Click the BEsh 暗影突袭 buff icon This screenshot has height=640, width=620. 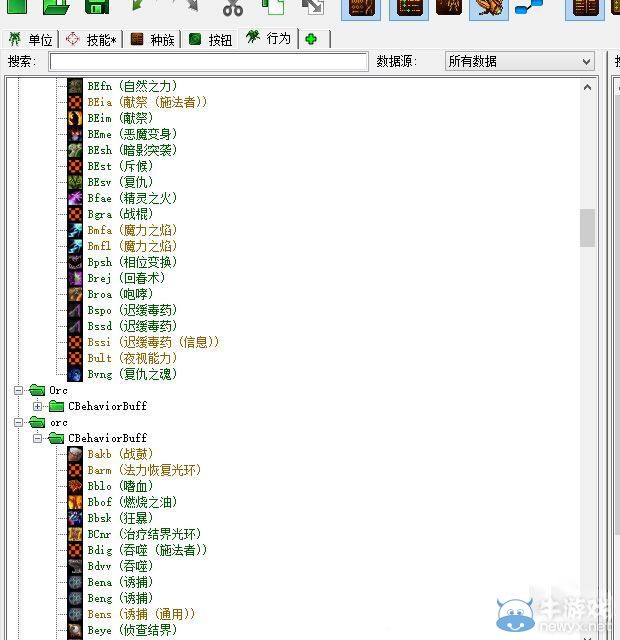pos(75,150)
